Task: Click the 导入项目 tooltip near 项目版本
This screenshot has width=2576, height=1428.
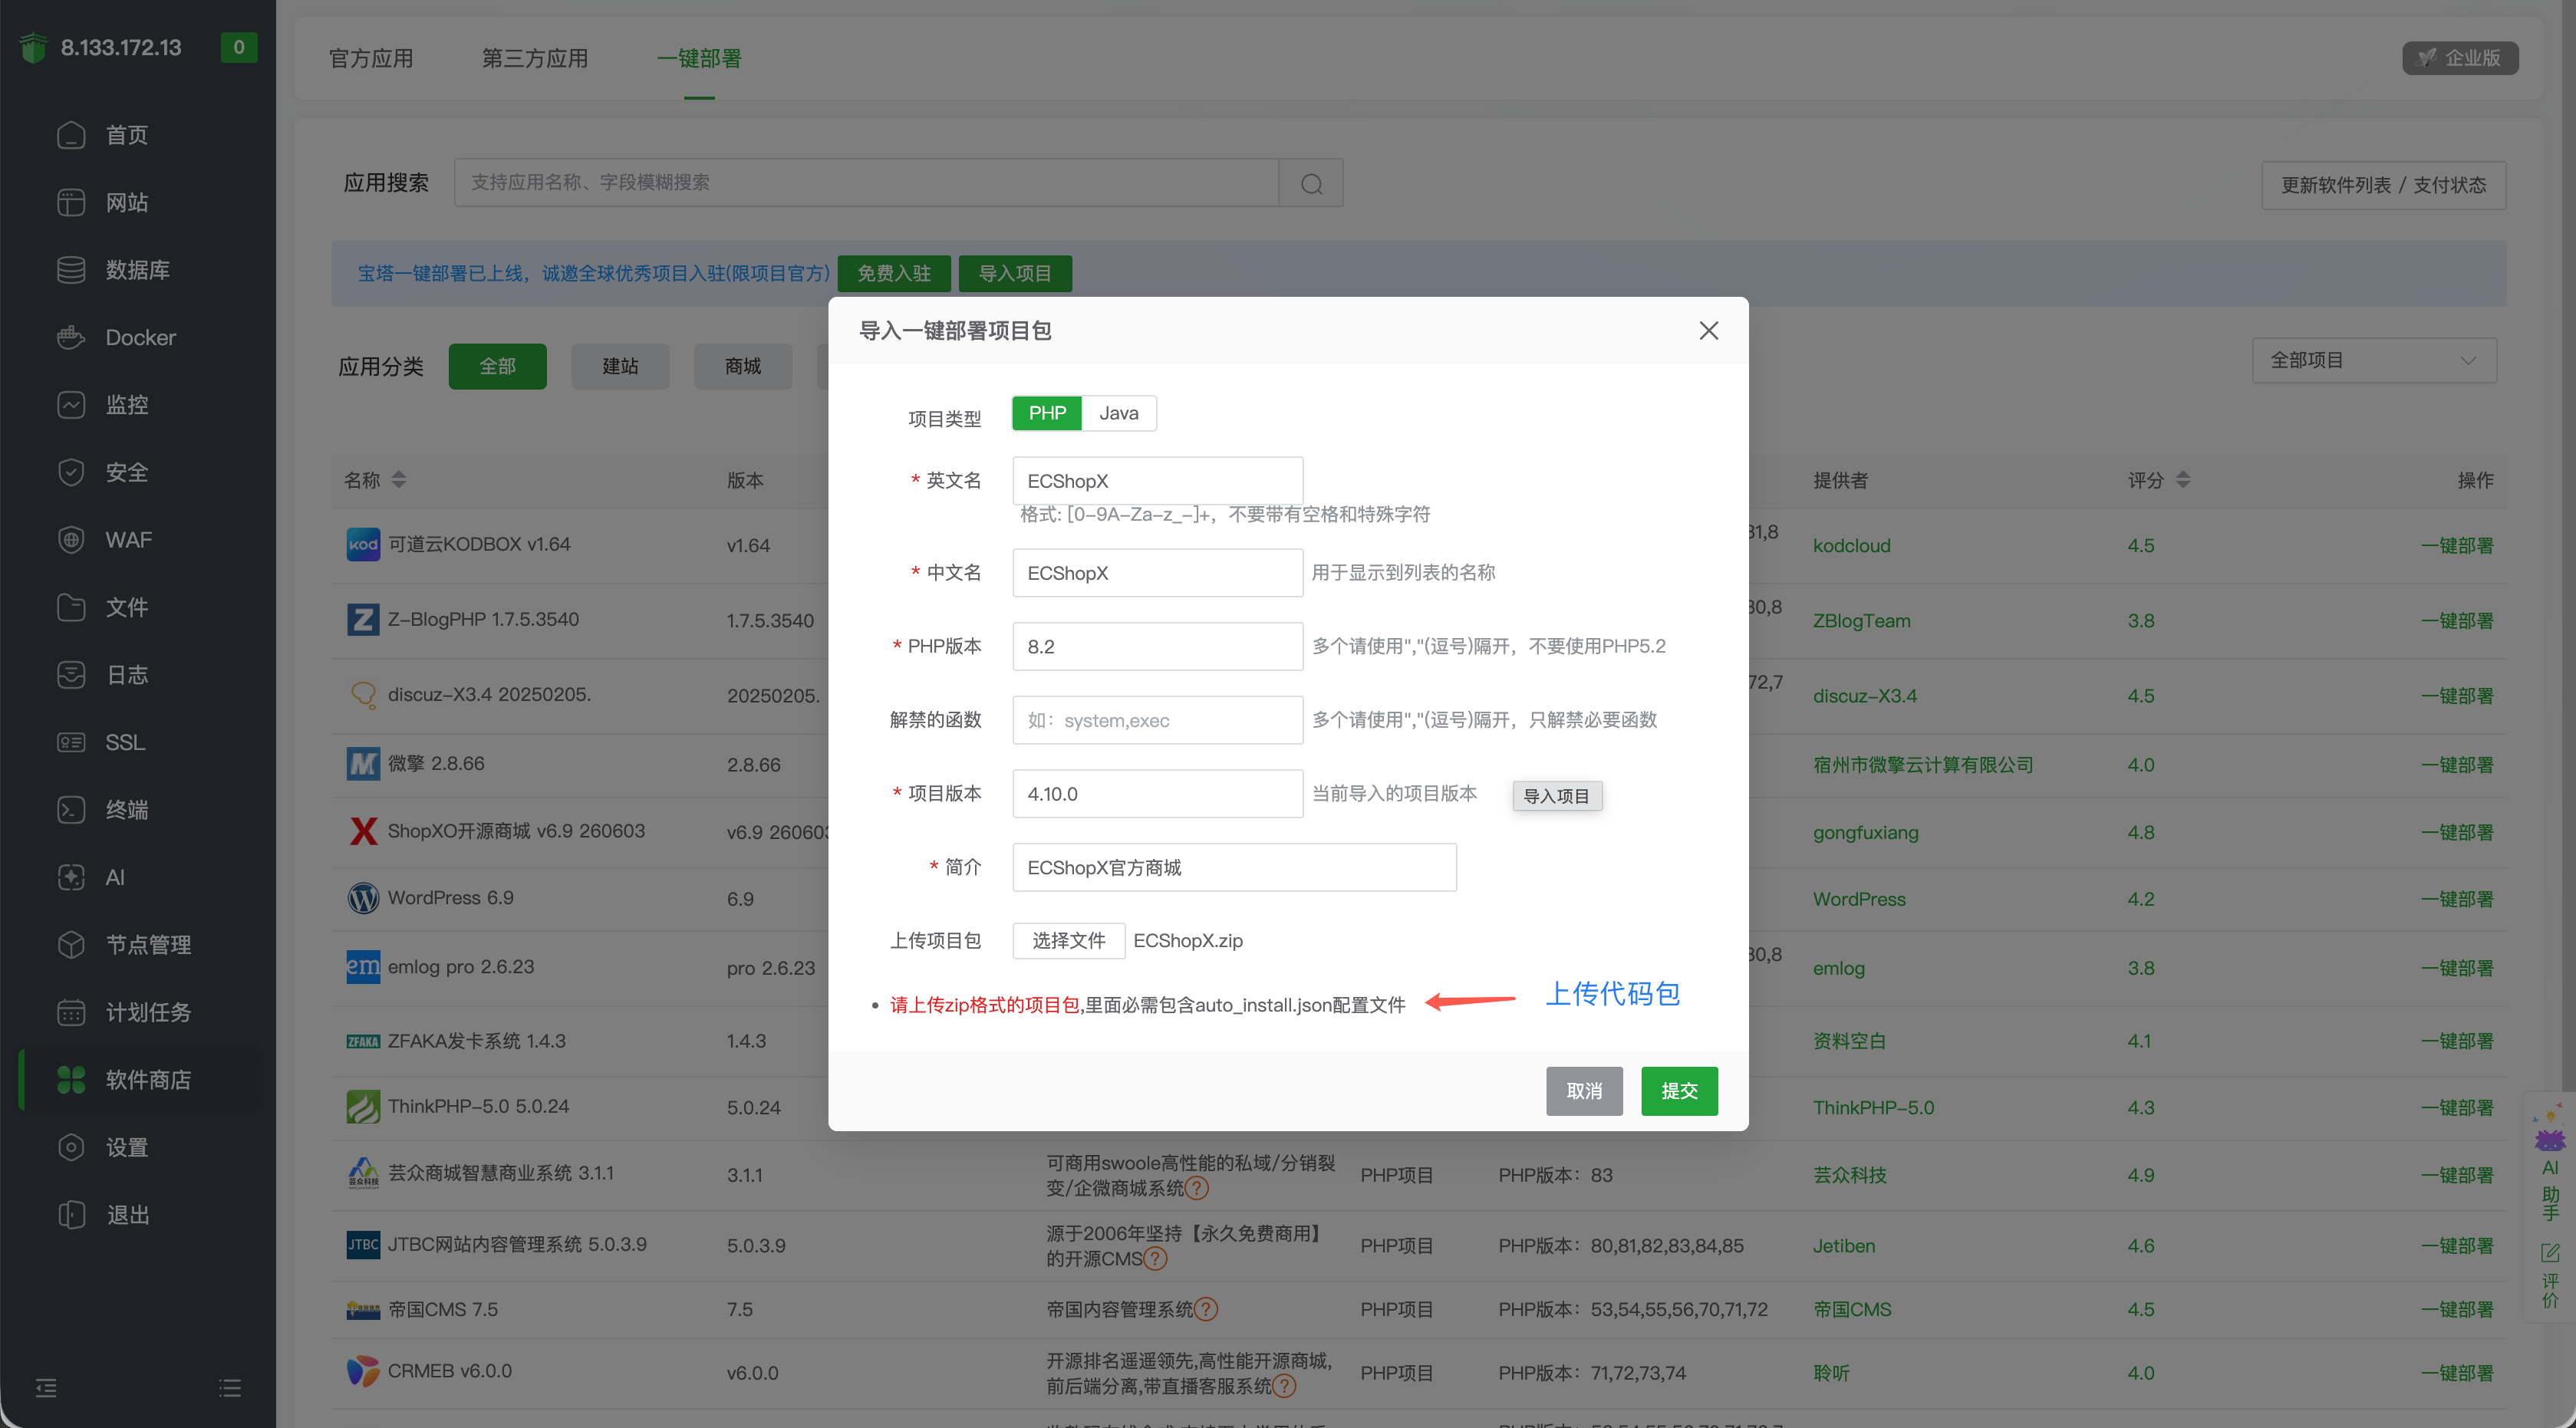Action: point(1557,796)
